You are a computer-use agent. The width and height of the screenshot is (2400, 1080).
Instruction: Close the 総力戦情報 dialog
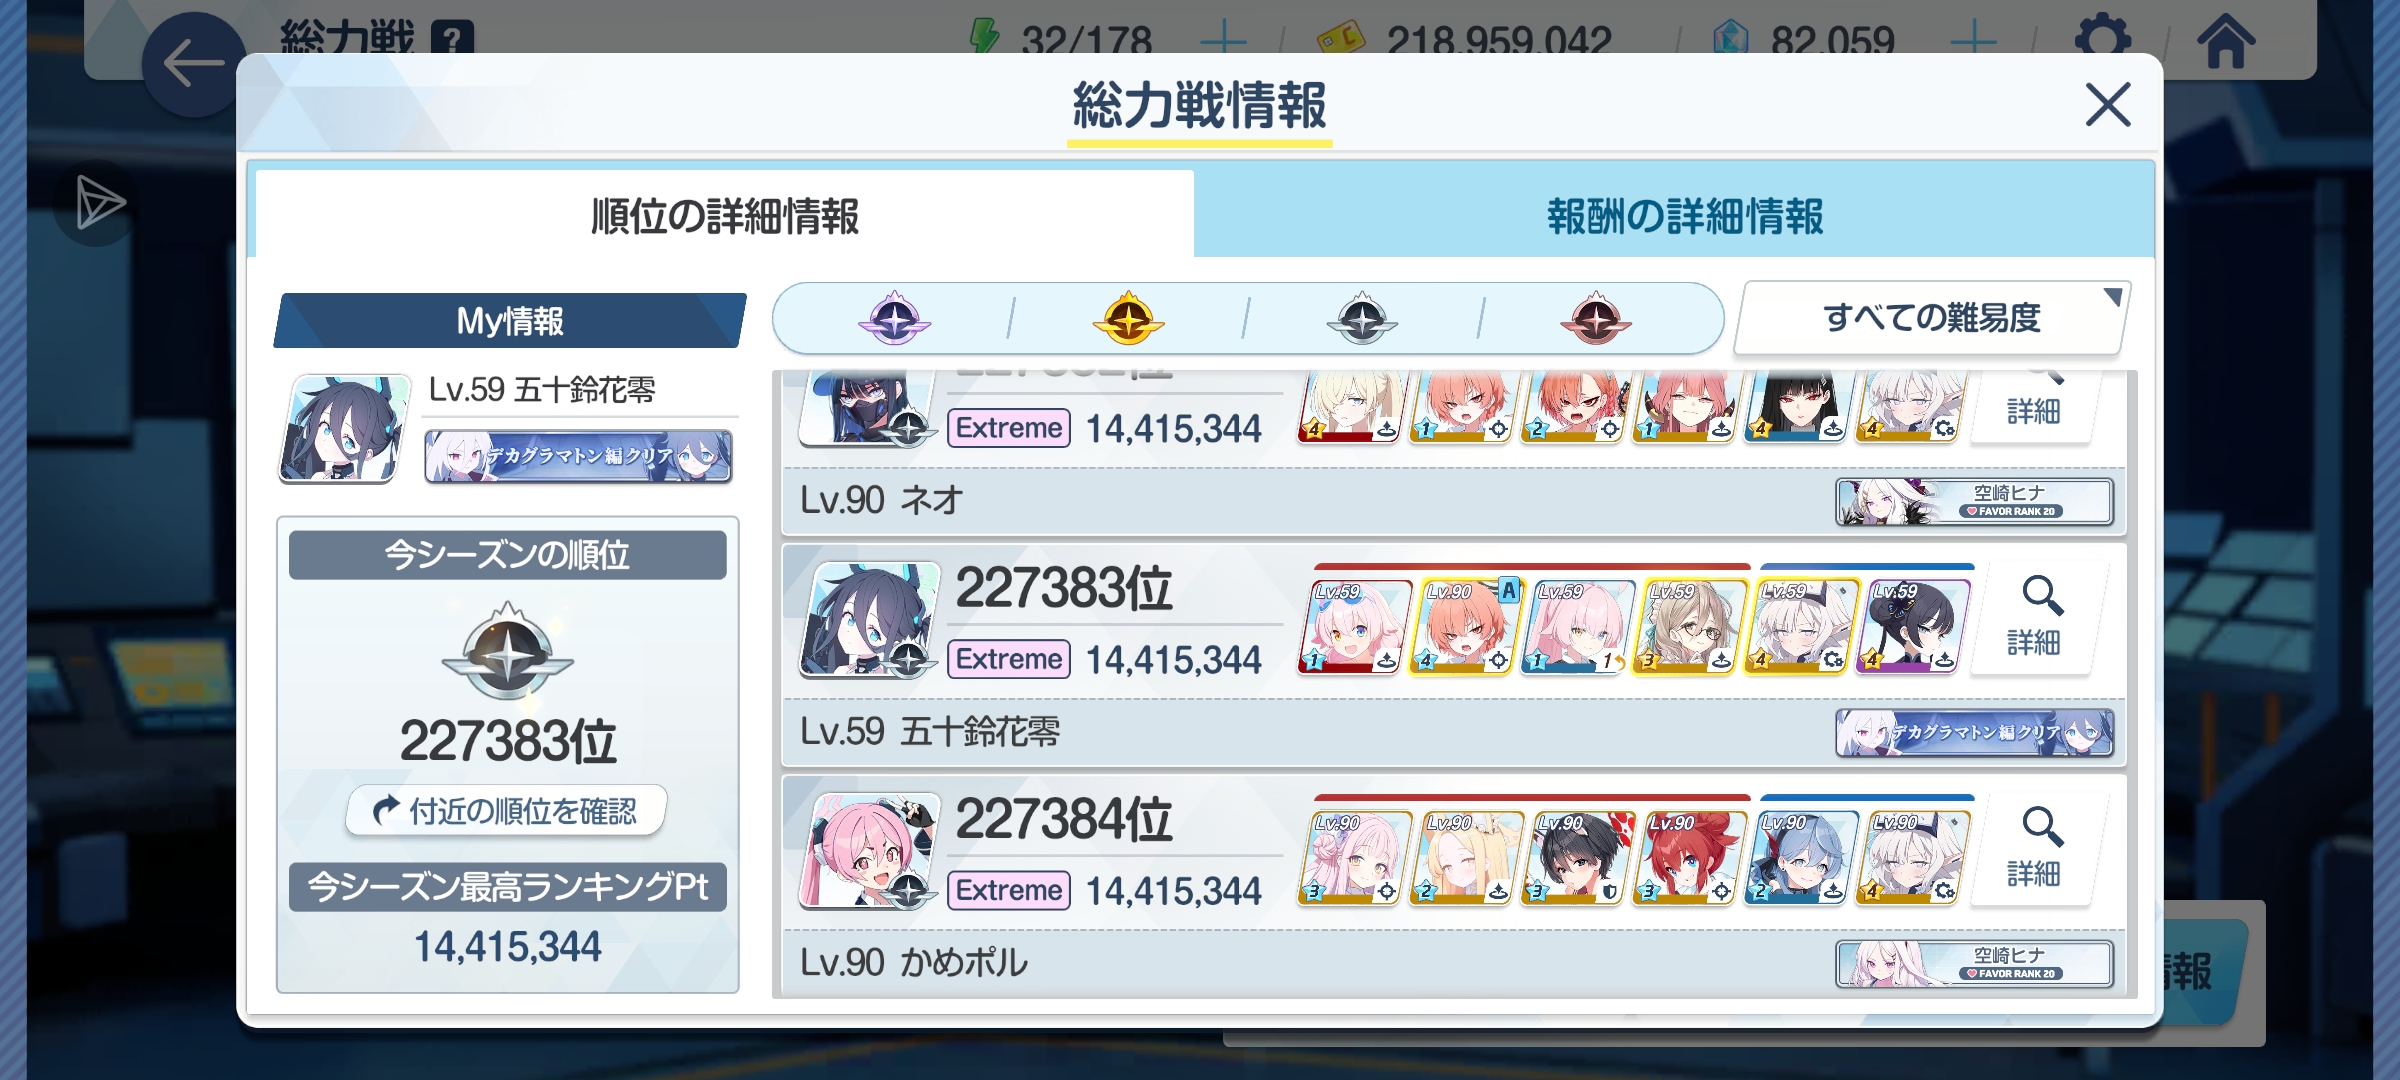2108,104
